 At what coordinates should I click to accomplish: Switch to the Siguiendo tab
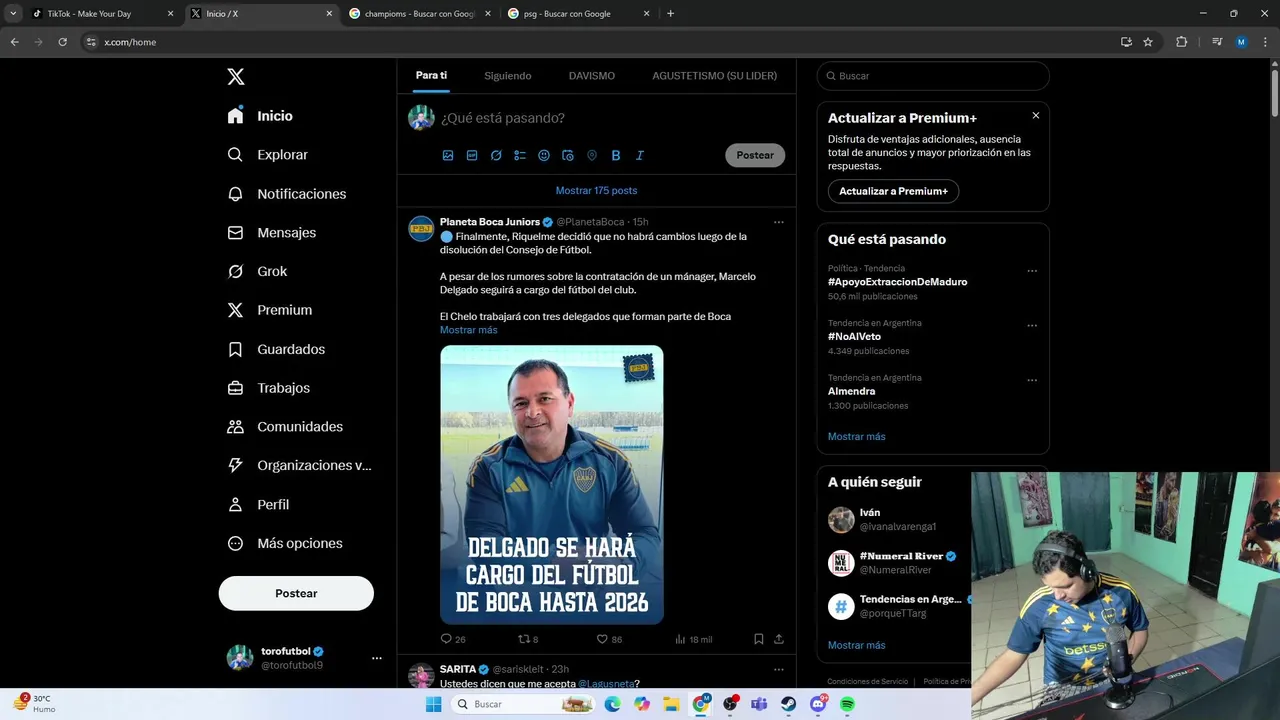(508, 76)
